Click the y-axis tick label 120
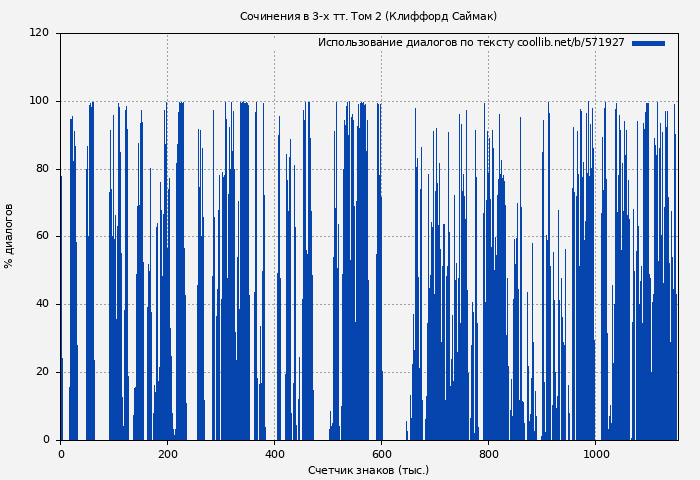The height and width of the screenshot is (480, 700). [x=39, y=33]
